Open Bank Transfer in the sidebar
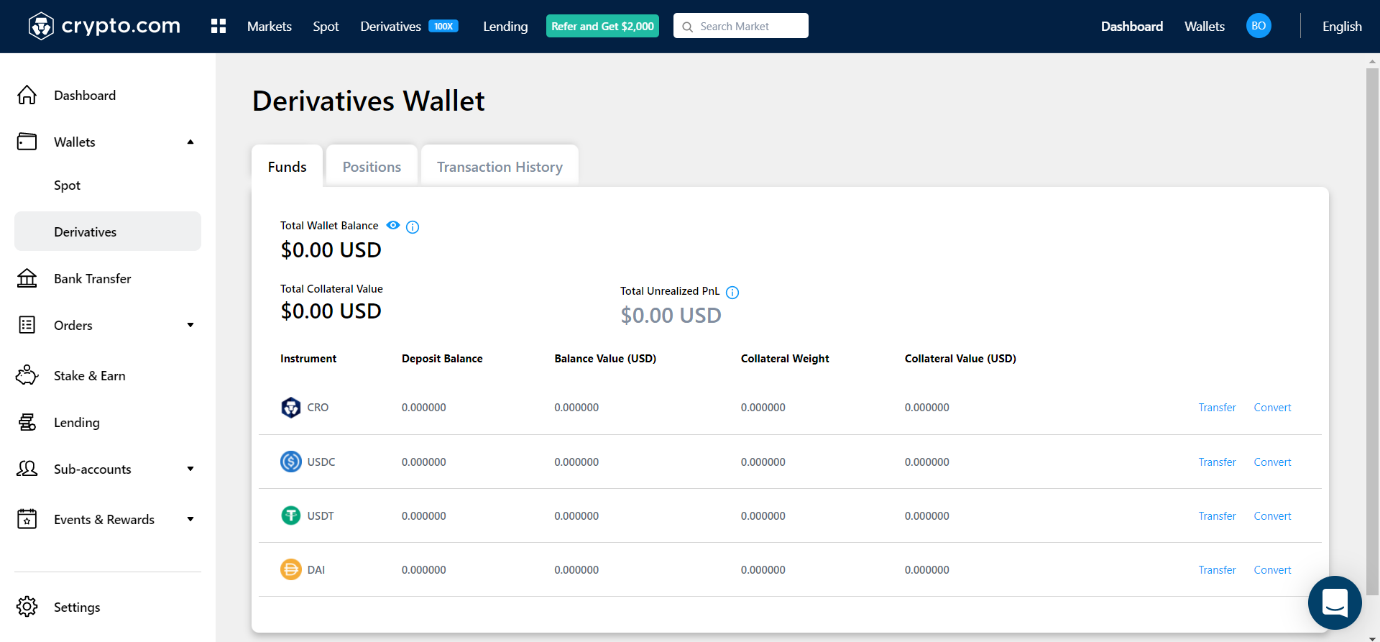The width and height of the screenshot is (1380, 642). pyautogui.click(x=92, y=278)
